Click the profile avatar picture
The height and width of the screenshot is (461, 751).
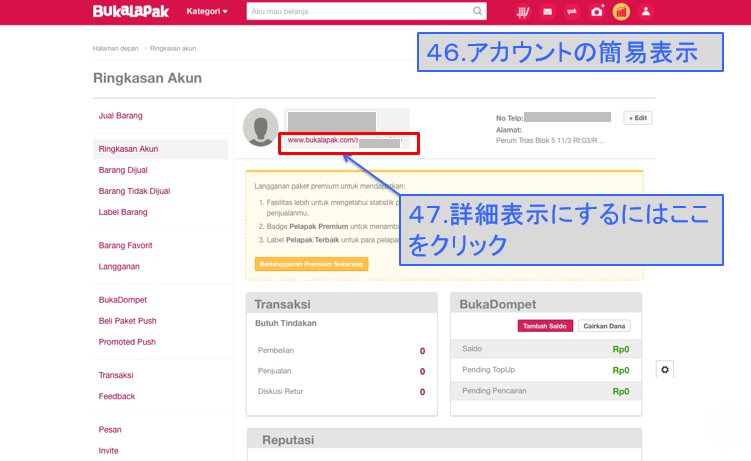[x=261, y=127]
